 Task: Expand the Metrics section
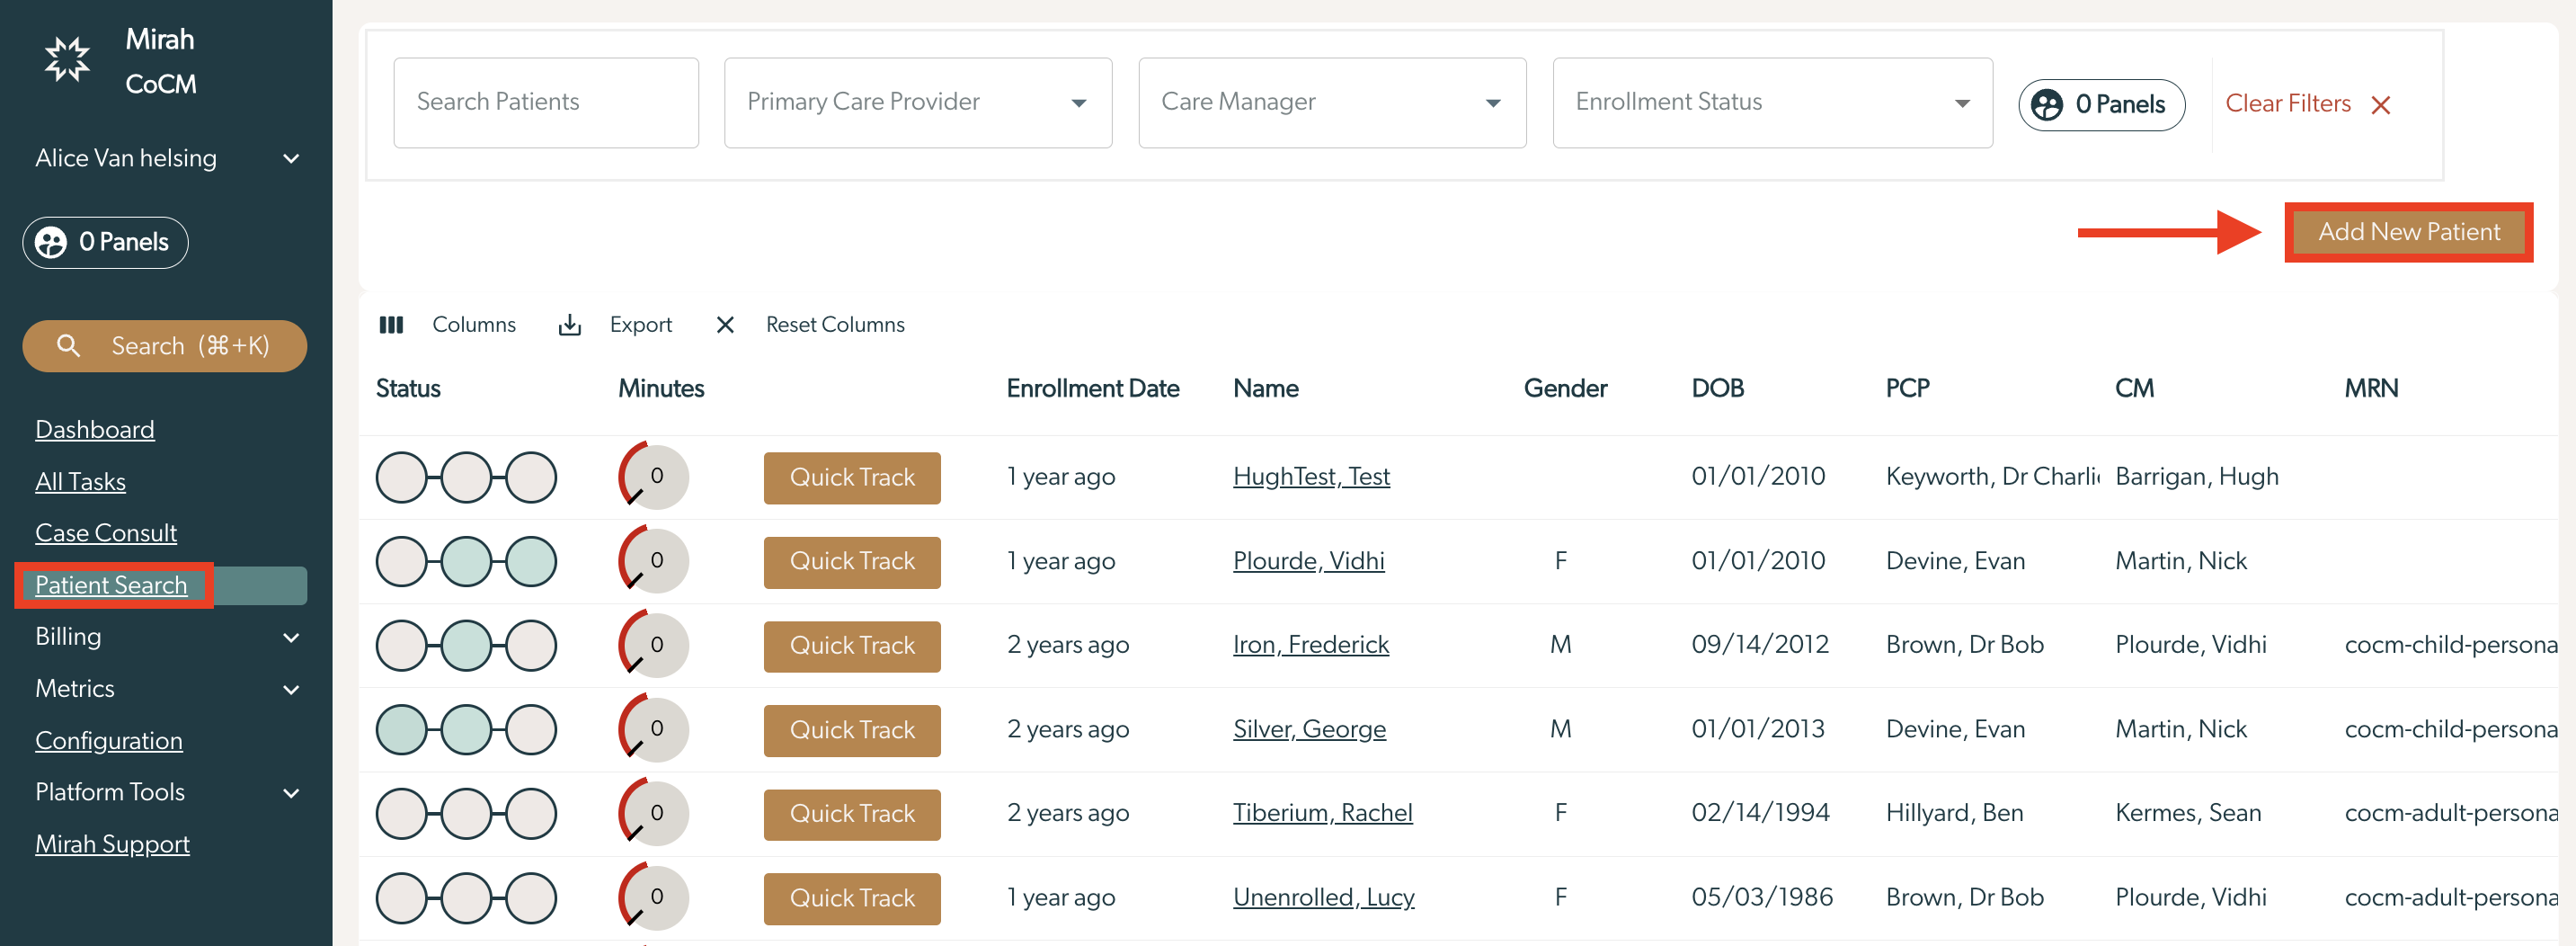click(166, 689)
